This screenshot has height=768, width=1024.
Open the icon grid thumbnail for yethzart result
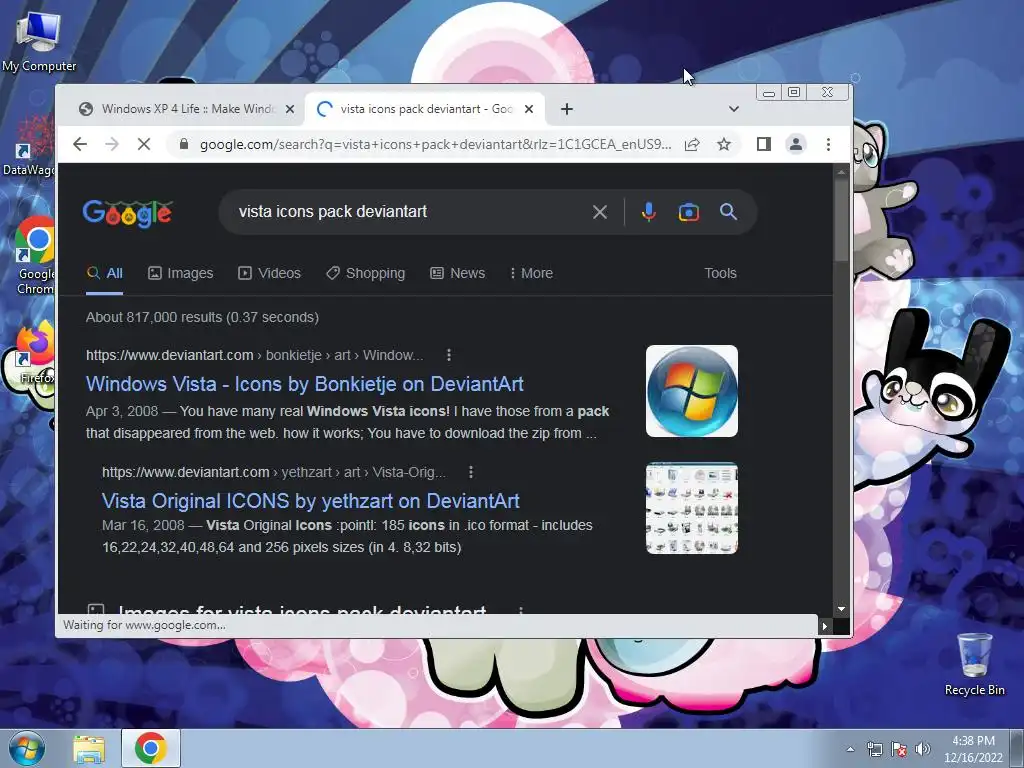pos(692,508)
